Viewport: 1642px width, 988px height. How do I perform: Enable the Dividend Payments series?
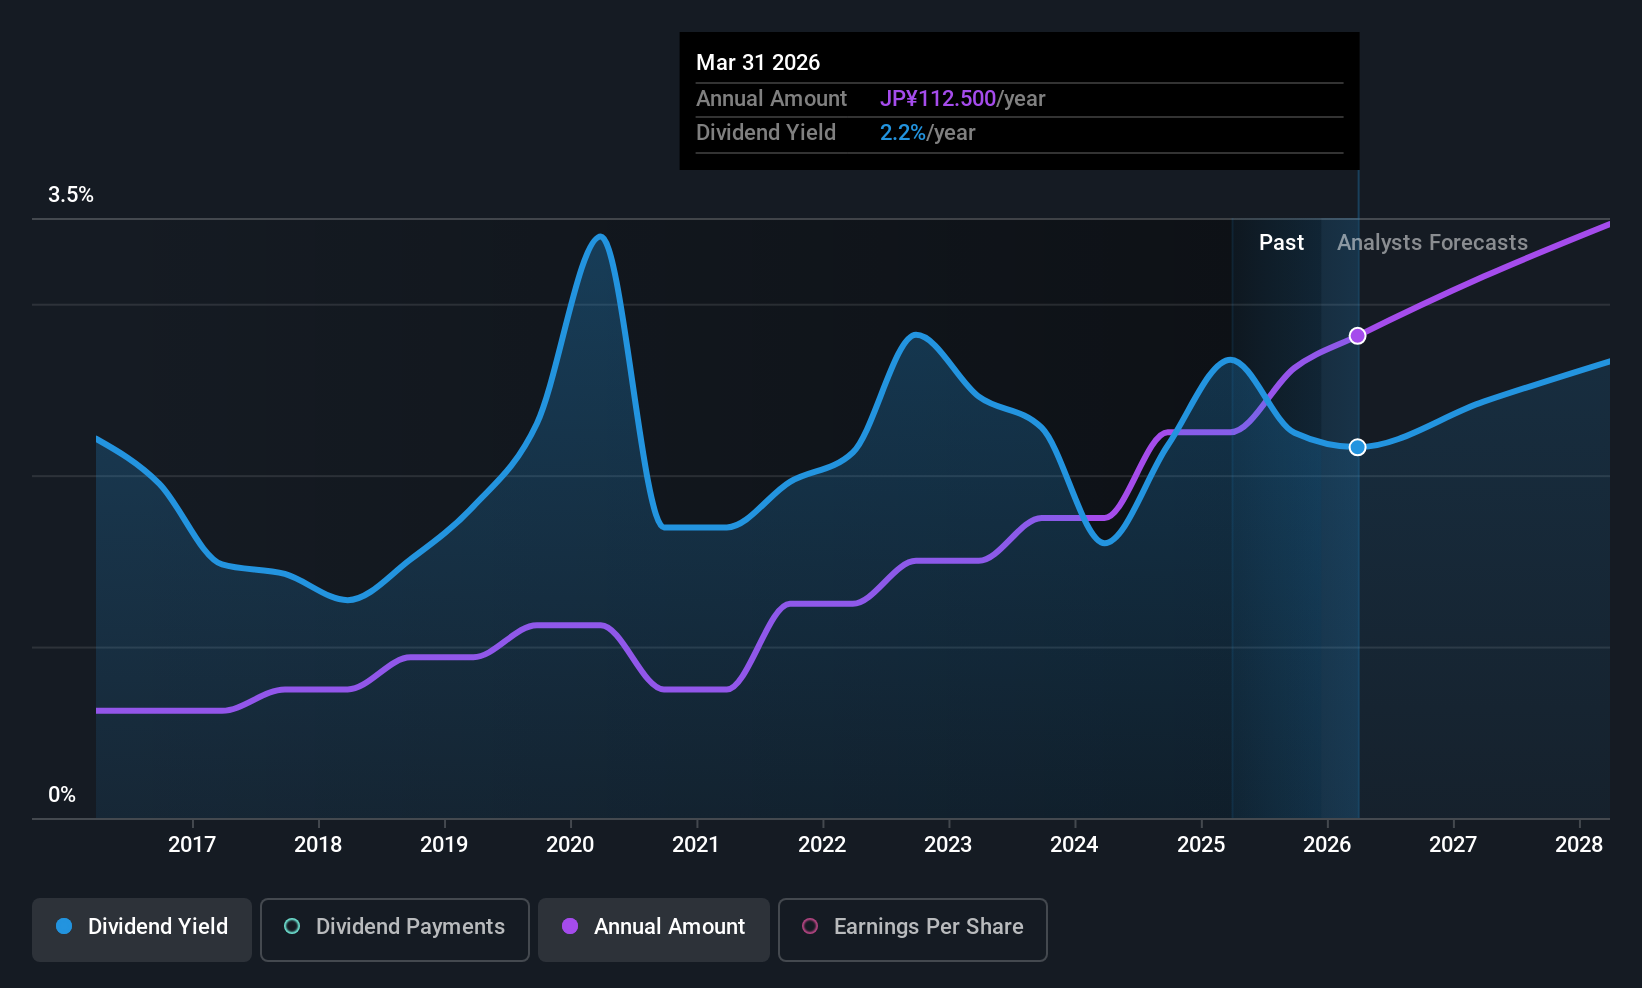395,929
